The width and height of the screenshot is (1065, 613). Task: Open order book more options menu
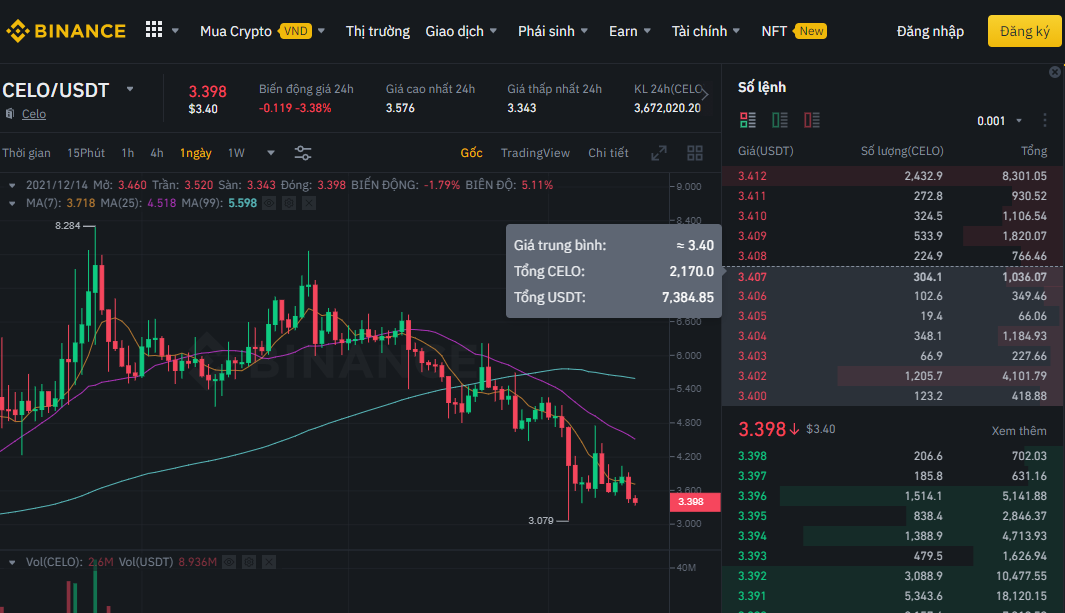[1046, 121]
